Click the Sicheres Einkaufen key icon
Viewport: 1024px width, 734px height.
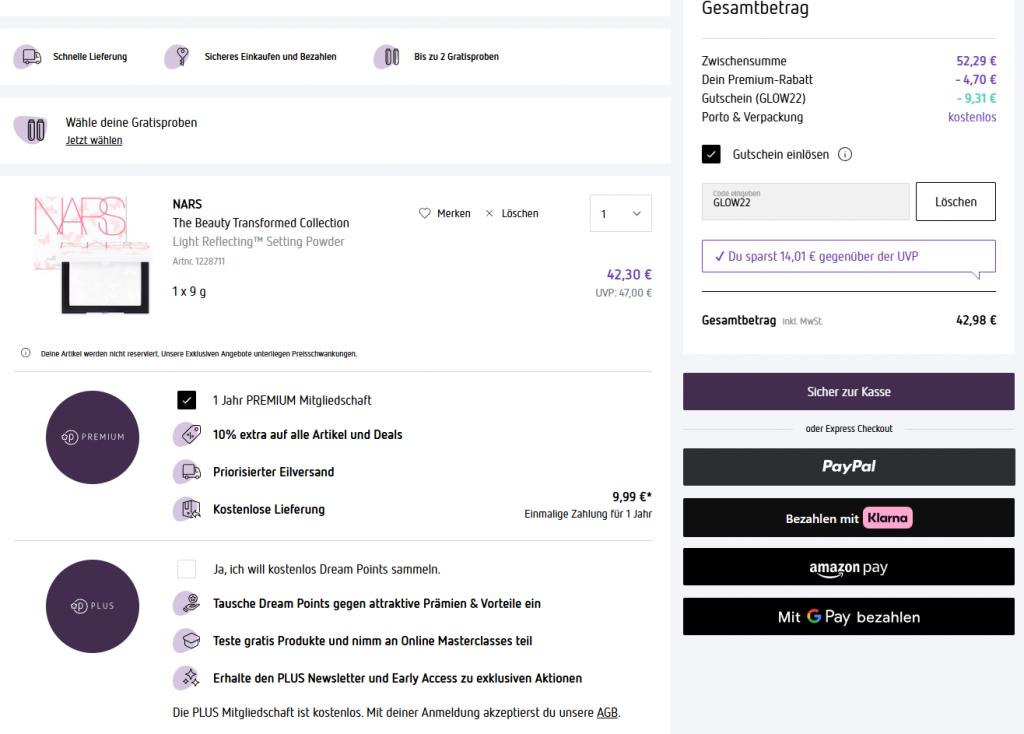tap(180, 57)
